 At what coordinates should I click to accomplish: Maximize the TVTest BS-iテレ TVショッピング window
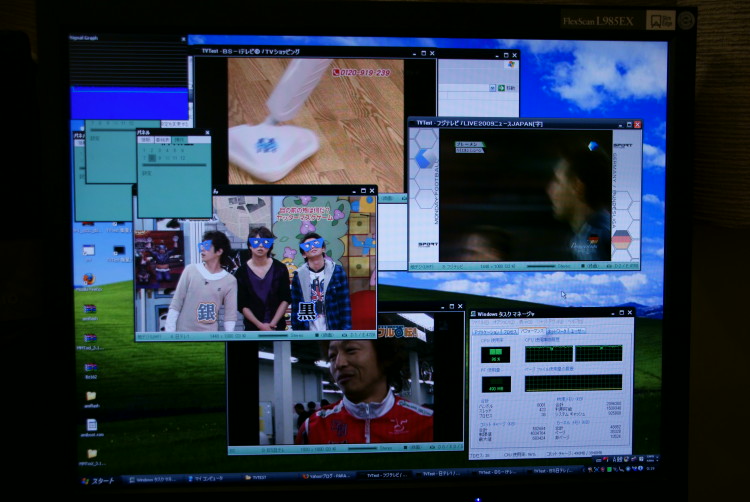click(x=423, y=53)
